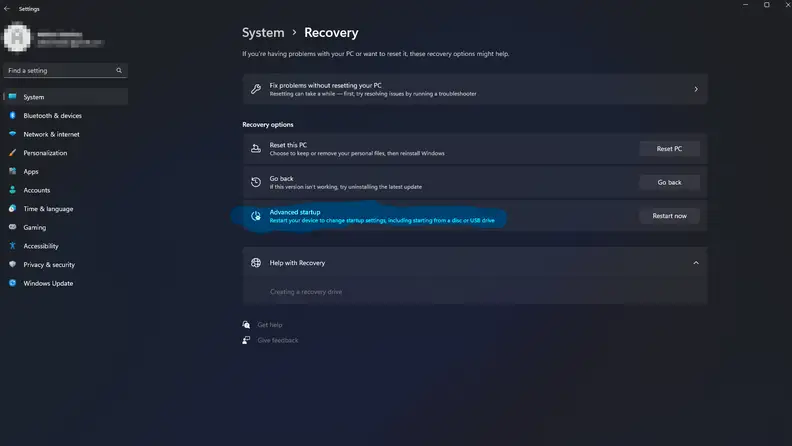Click the wrench icon for Fix problems

(x=256, y=89)
